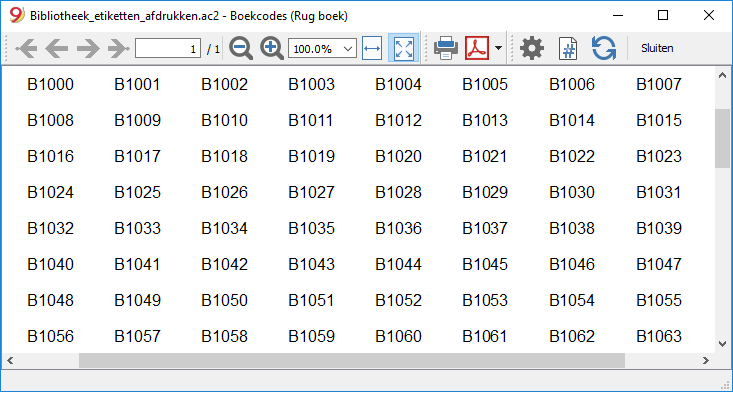This screenshot has height=393, width=733.
Task: Minimize the Boekcodes preview window
Action: (618, 15)
